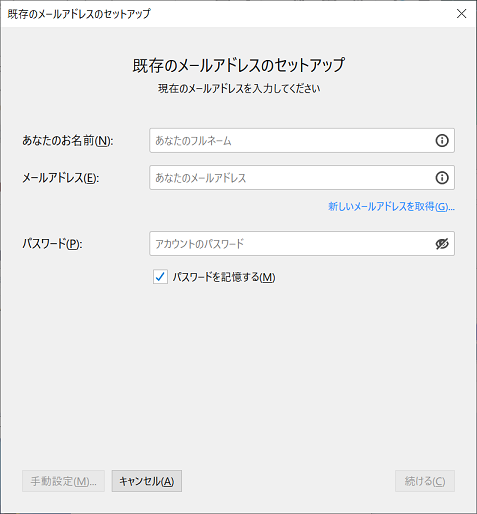The image size is (477, 514).
Task: Click the large 既存のメールアドレスのセットアップ heading
Action: [x=239, y=65]
